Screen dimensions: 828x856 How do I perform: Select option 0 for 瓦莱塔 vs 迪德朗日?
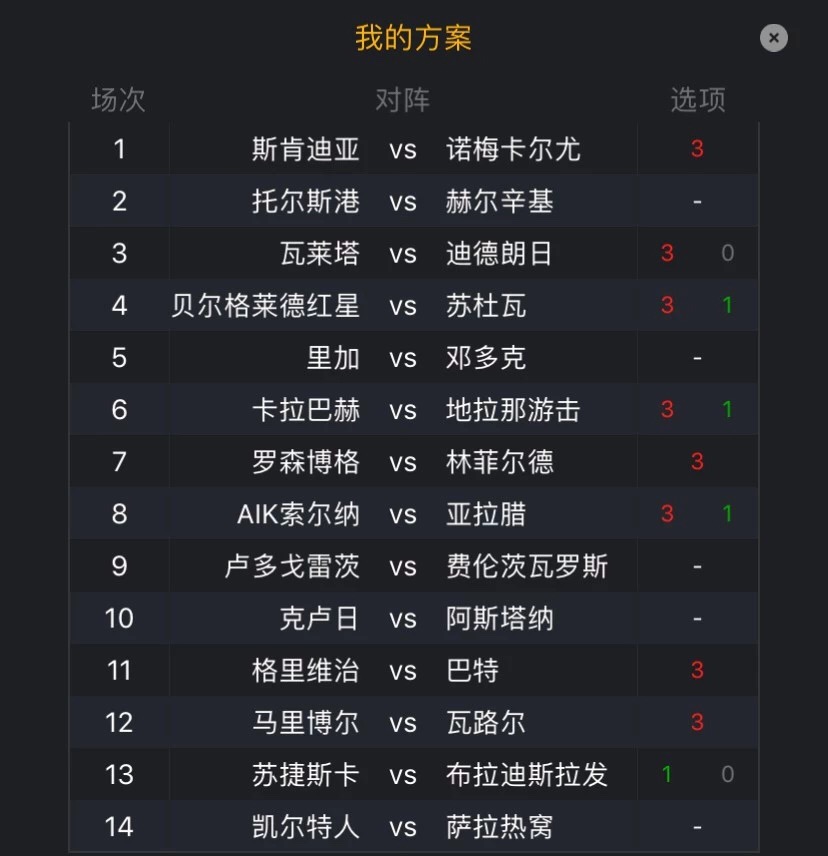pos(727,253)
